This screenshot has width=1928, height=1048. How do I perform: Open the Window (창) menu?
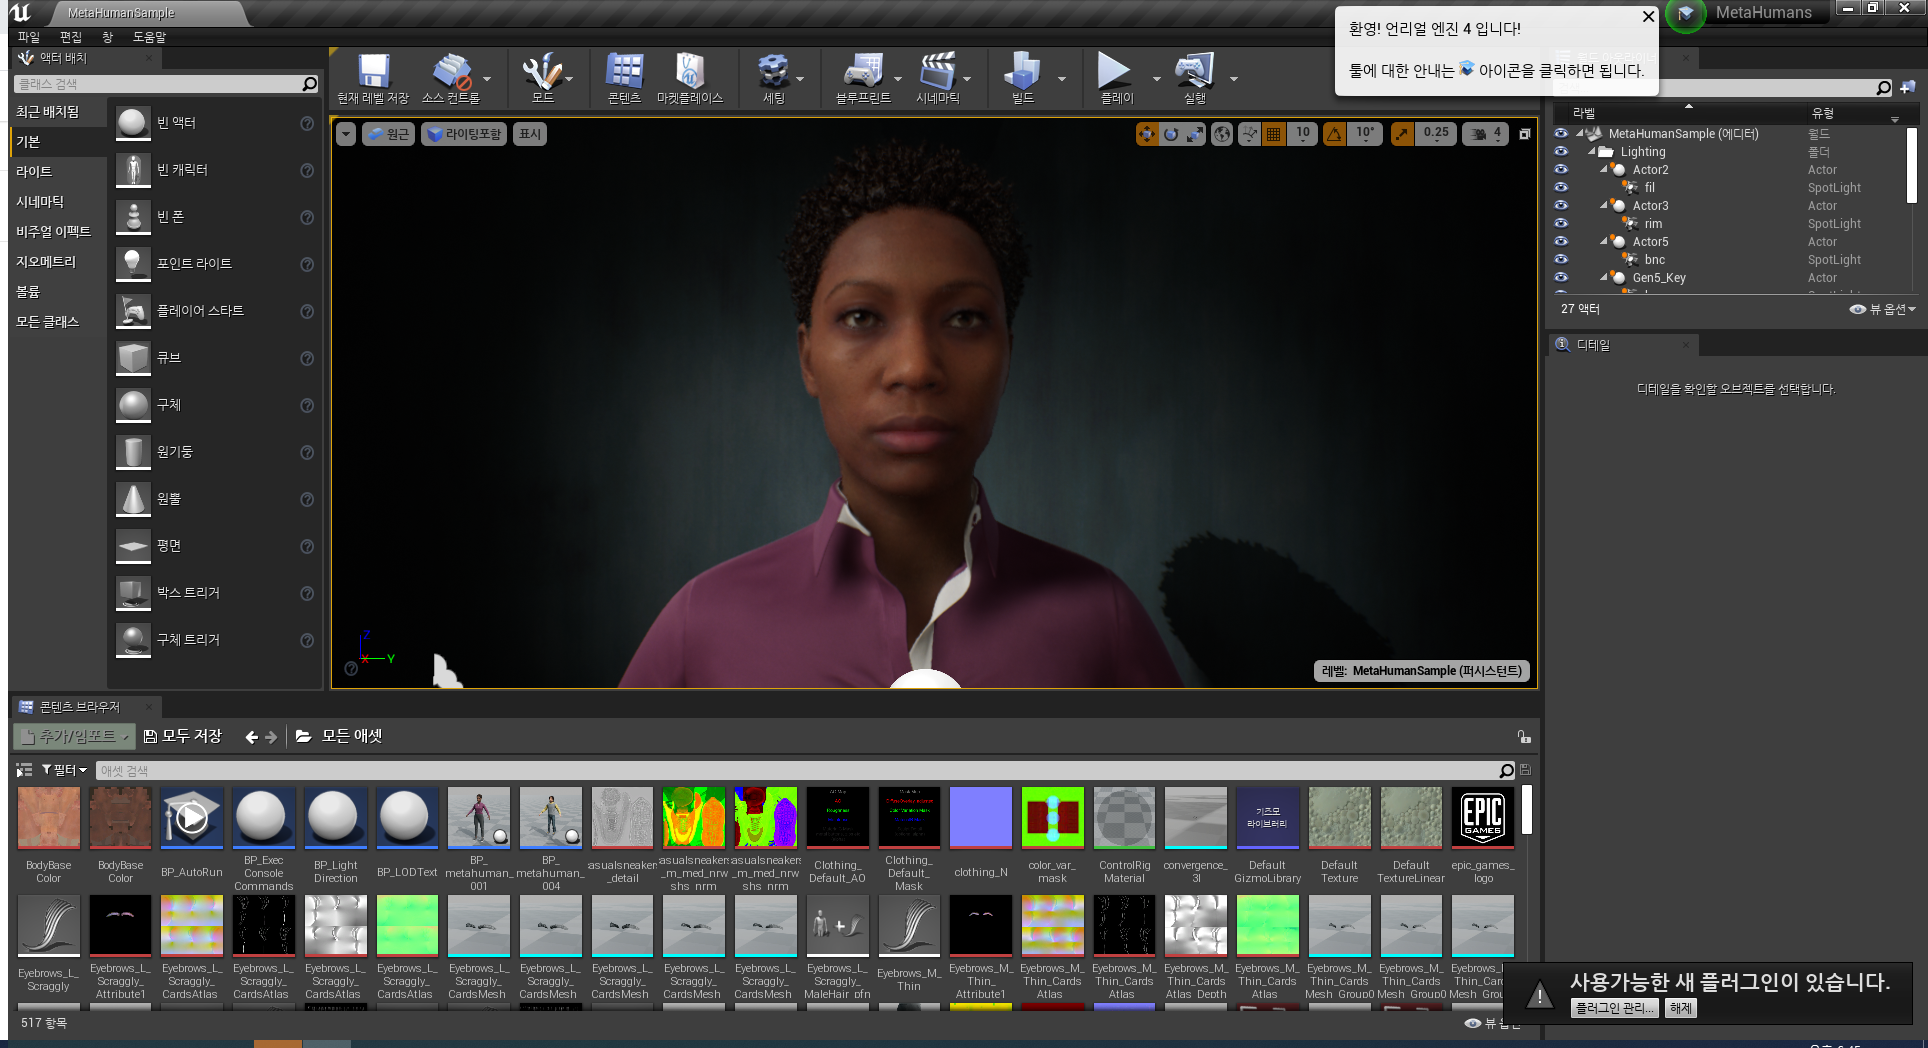(x=108, y=37)
